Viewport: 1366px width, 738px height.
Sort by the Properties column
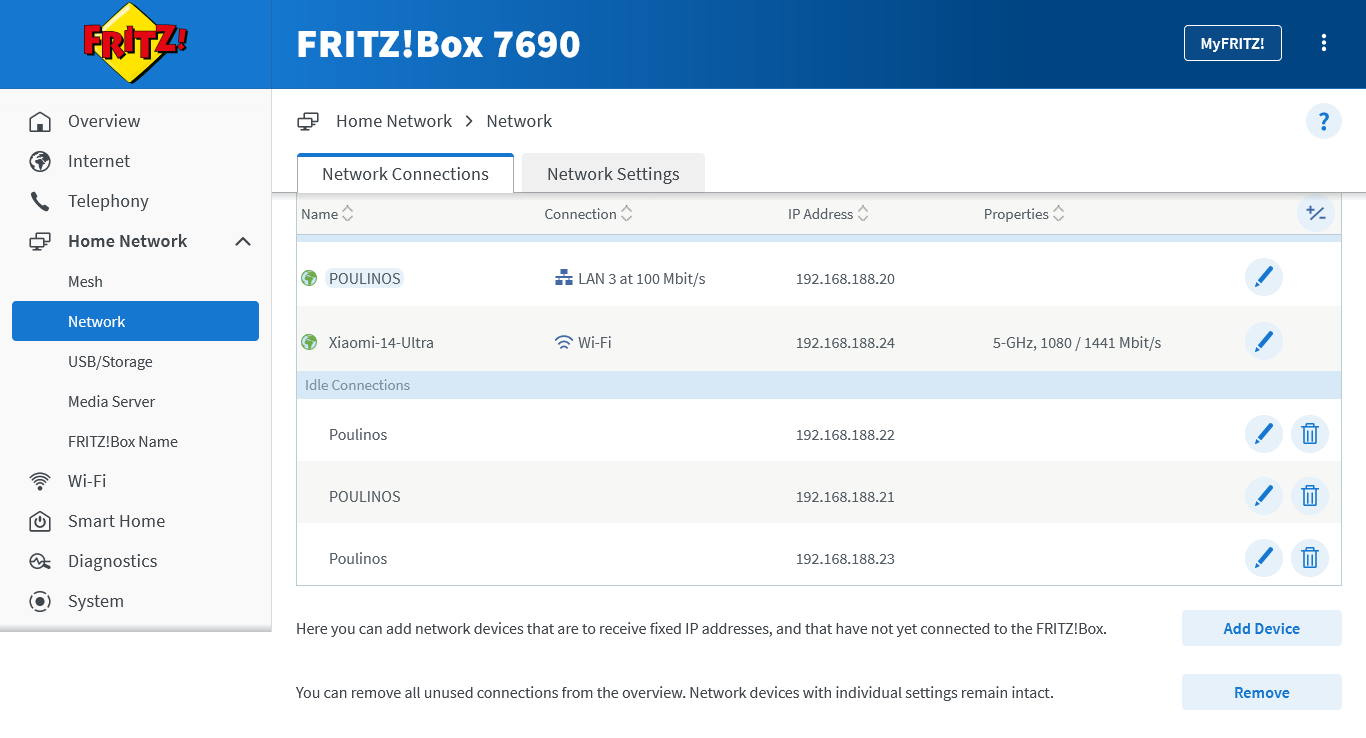1024,214
